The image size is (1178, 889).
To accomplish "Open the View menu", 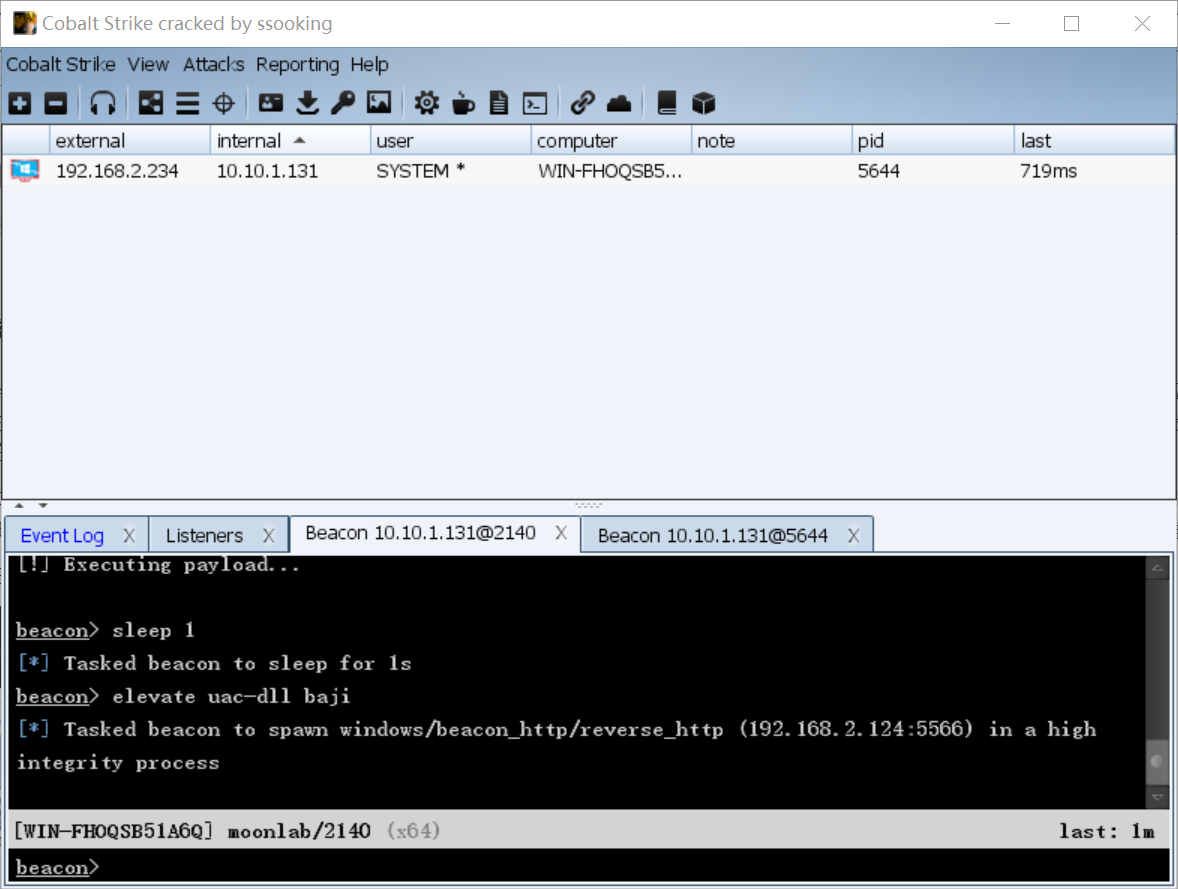I will (x=148, y=65).
